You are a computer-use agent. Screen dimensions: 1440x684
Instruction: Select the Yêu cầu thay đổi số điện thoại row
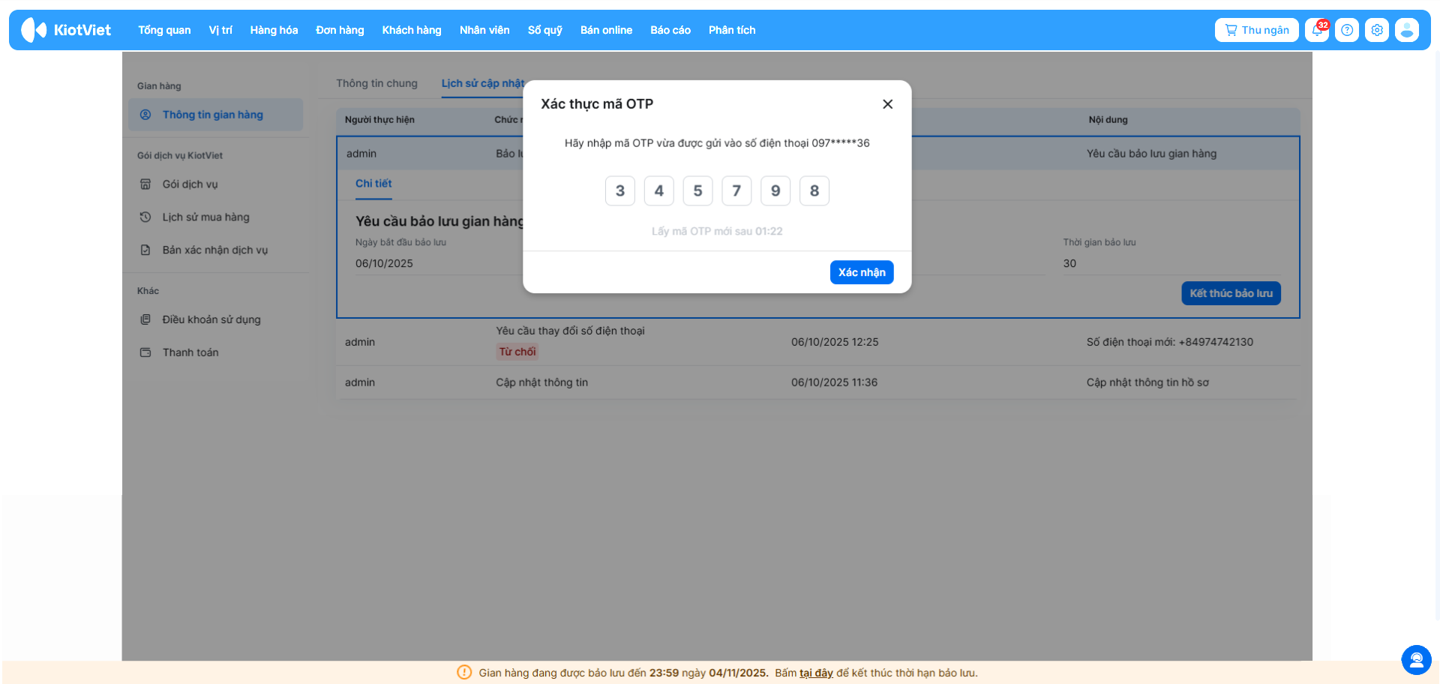click(818, 342)
